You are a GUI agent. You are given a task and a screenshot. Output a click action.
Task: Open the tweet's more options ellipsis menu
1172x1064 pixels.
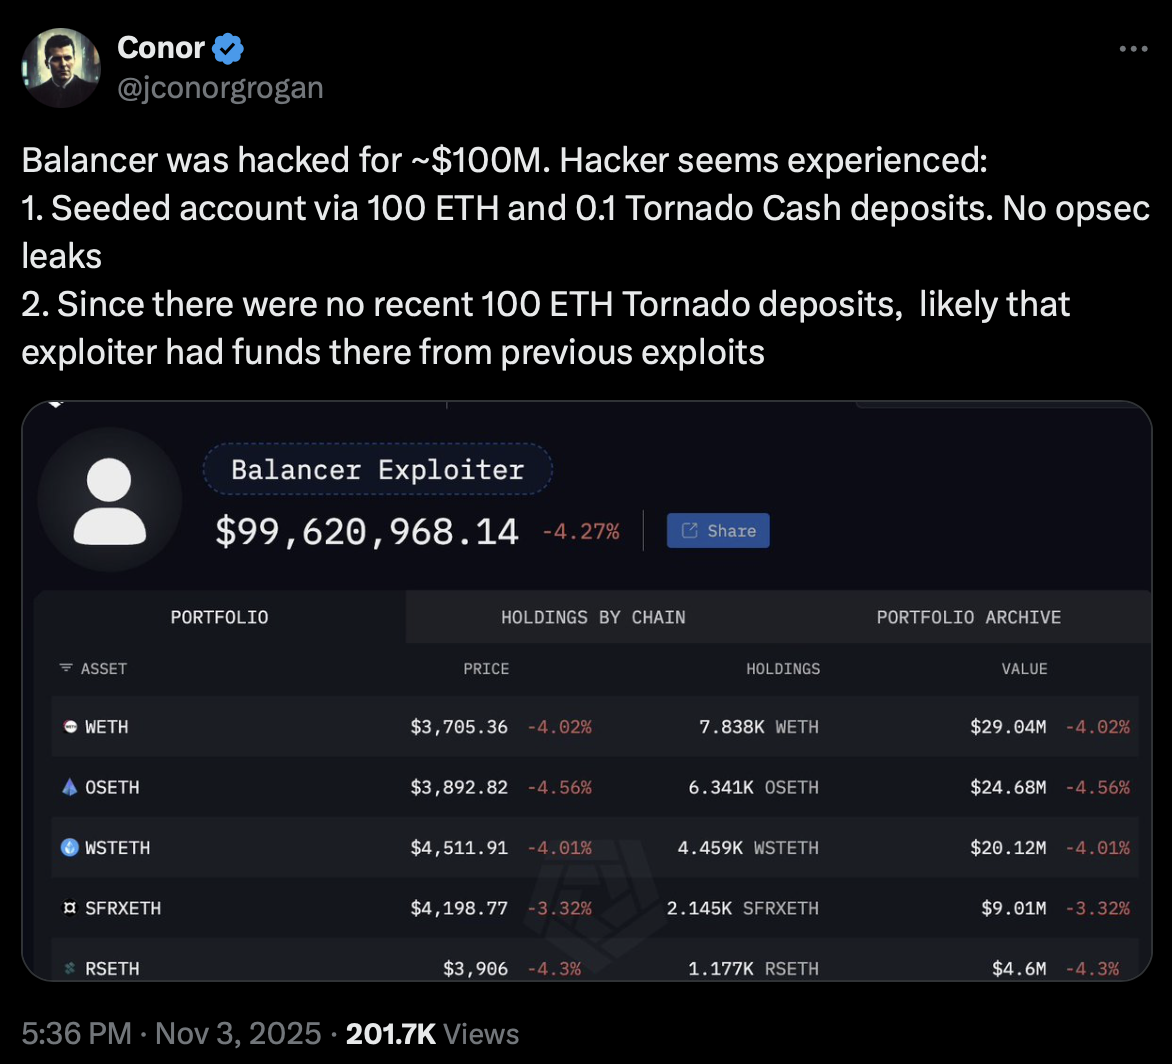pos(1133,47)
